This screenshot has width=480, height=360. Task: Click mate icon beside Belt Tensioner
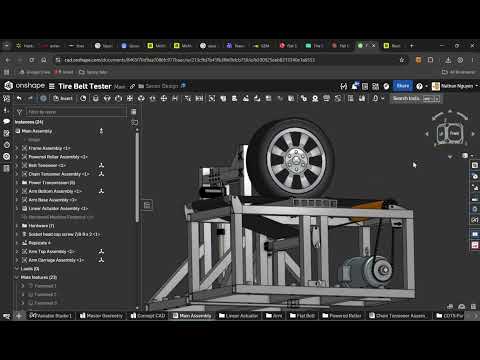pyautogui.click(x=101, y=165)
